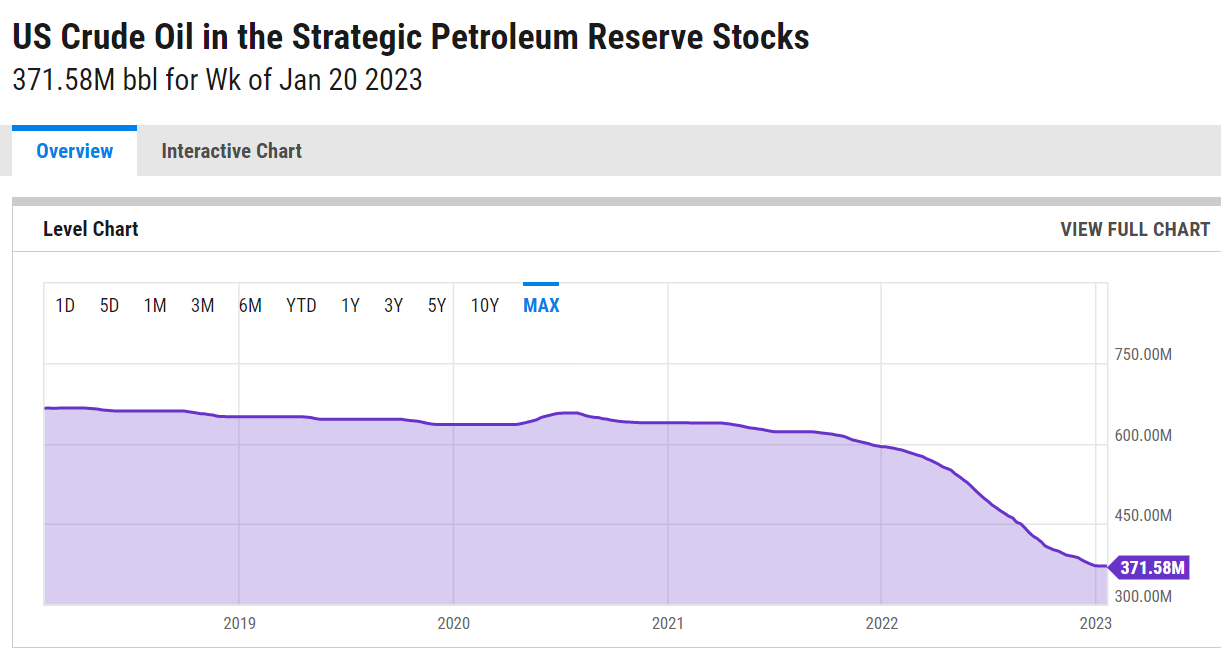Switch chart to 1Y range
Screen dimensions: 1221x667
coord(350,305)
